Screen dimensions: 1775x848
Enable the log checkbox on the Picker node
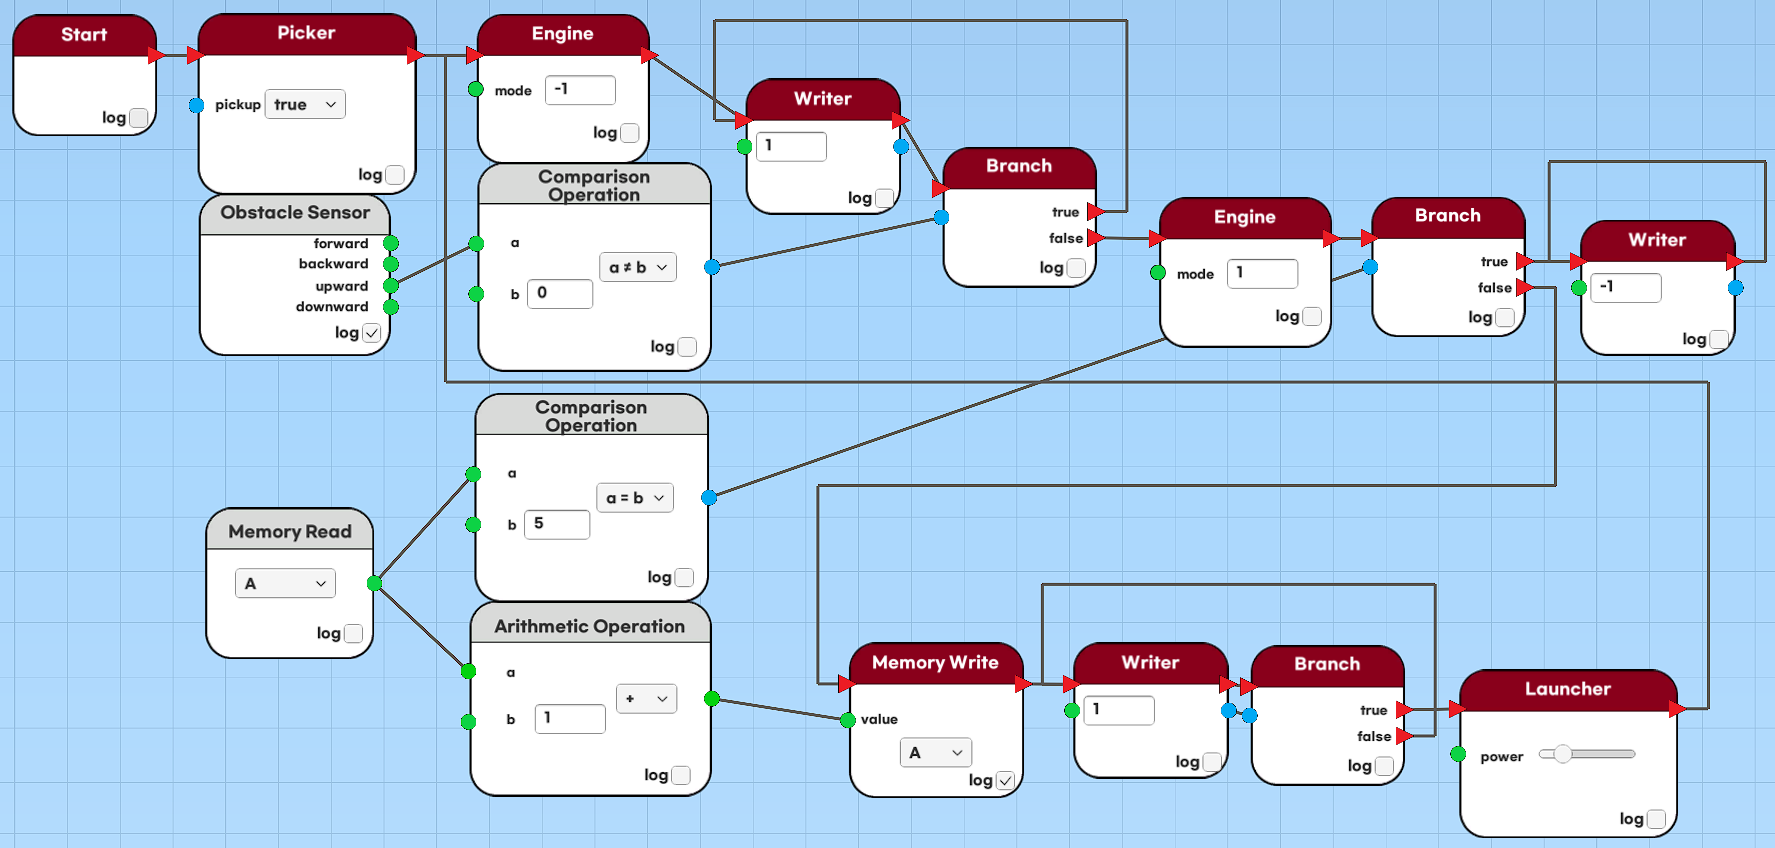[x=395, y=175]
